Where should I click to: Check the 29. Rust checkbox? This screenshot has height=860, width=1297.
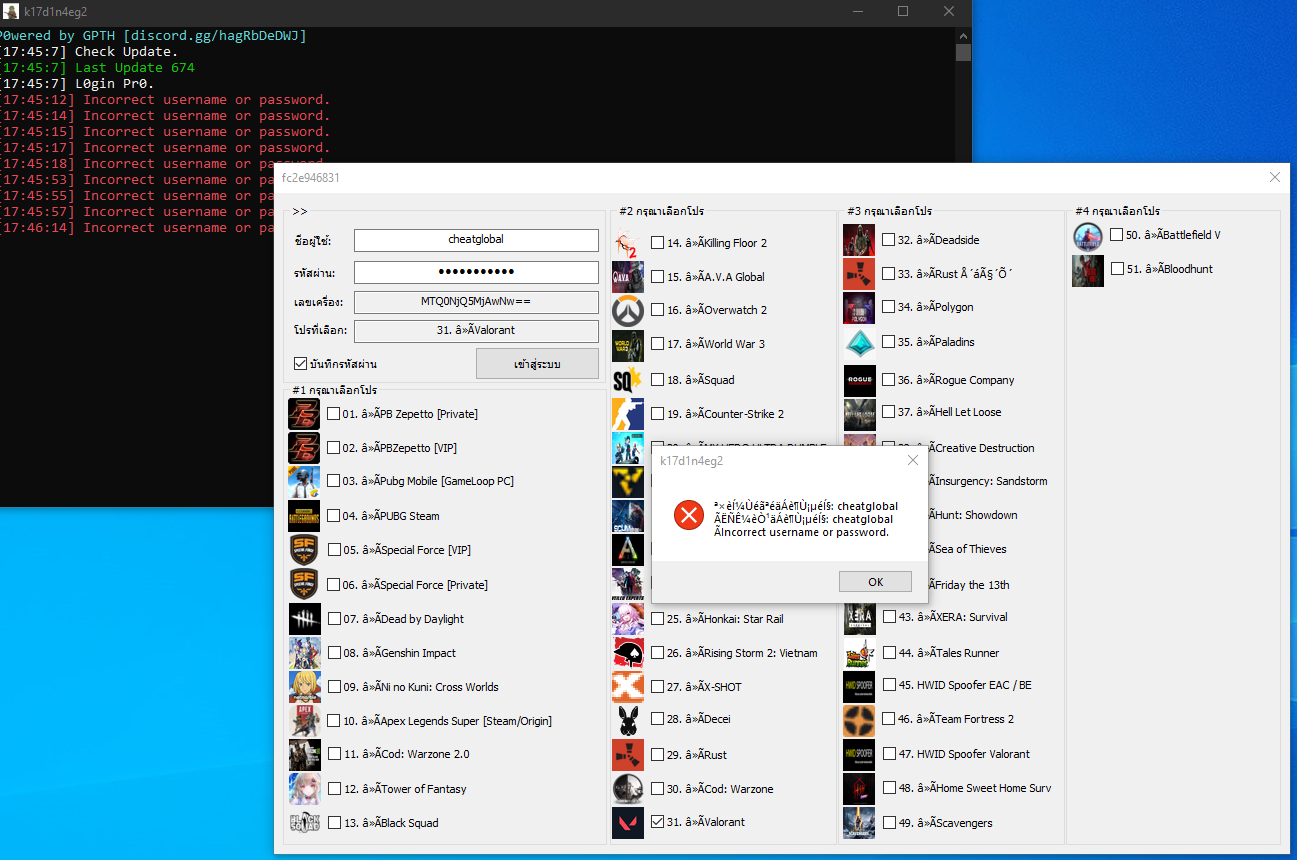pyautogui.click(x=657, y=755)
